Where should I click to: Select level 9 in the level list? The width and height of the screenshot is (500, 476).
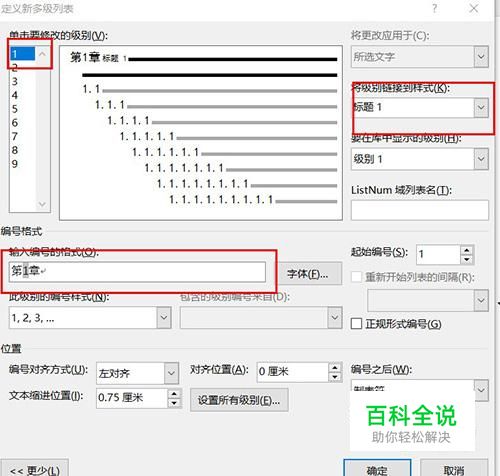(15, 164)
